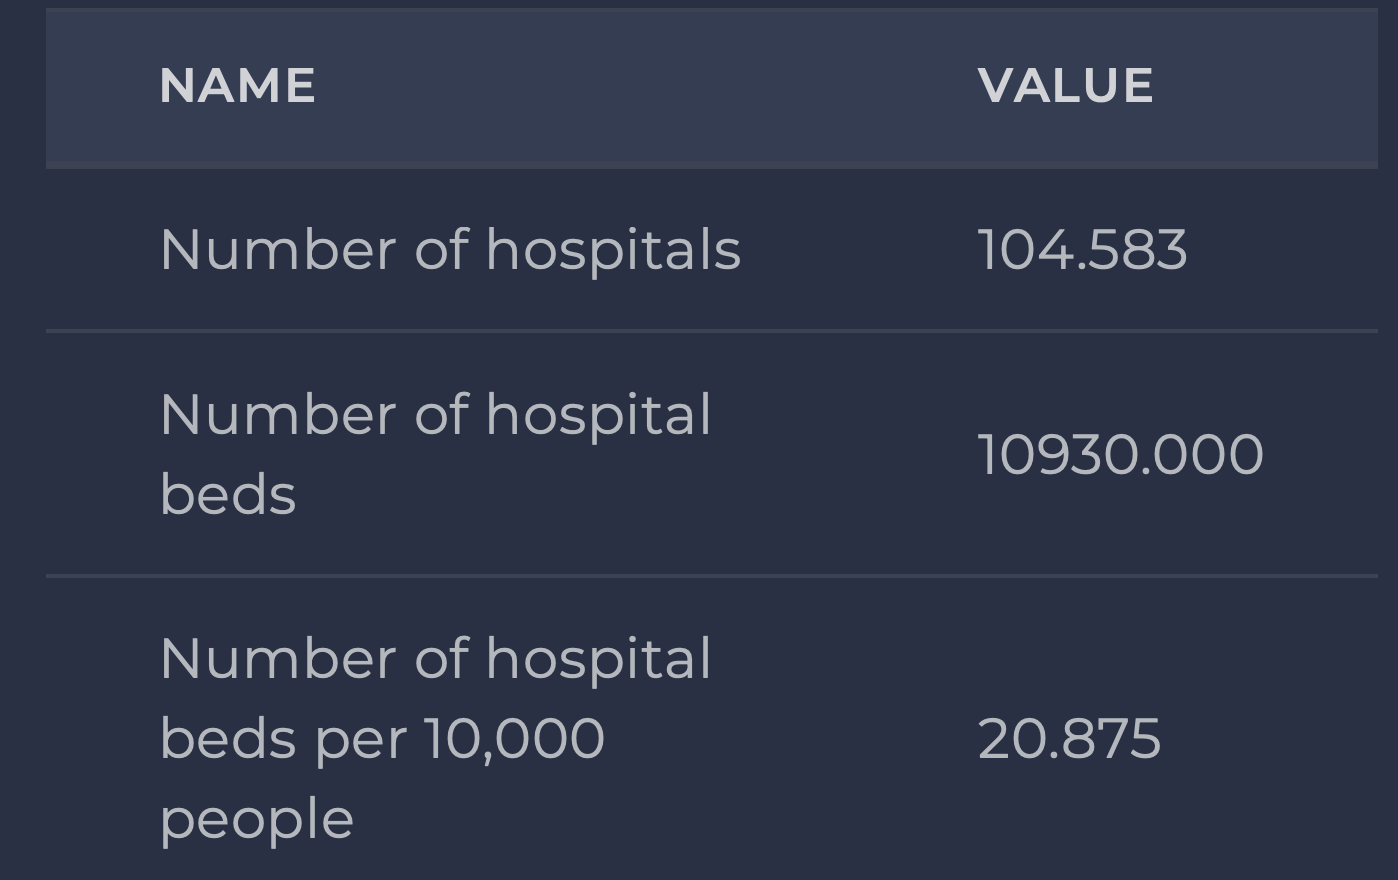Select the "Number of hospitals" row label
Screen dimensions: 1398x880
click(450, 249)
